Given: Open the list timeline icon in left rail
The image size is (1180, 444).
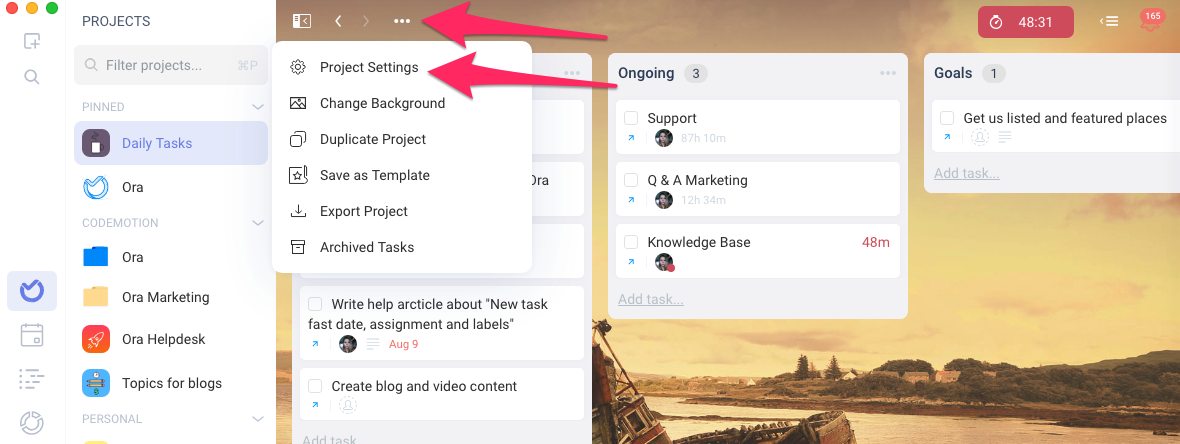Looking at the screenshot, I should [x=32, y=379].
